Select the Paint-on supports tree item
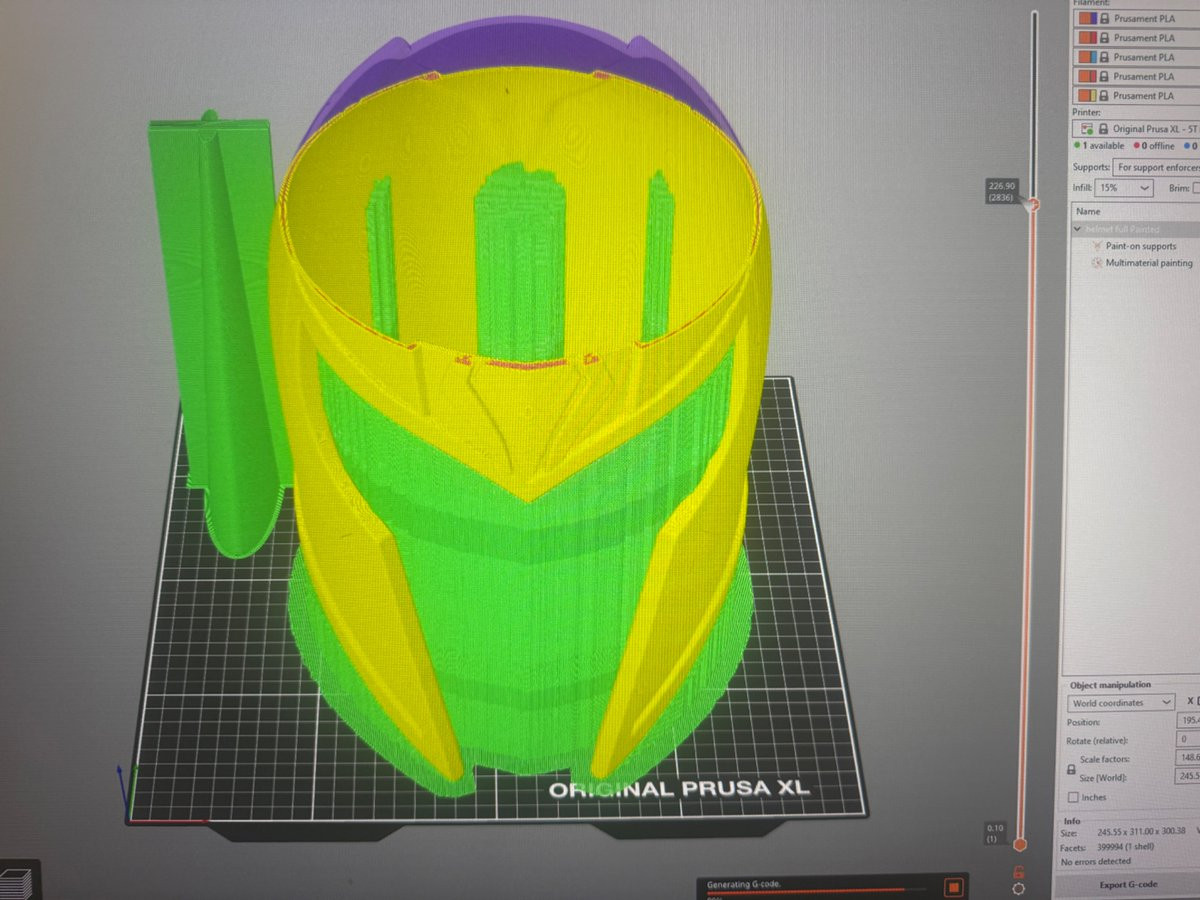1200x900 pixels. [x=1141, y=246]
